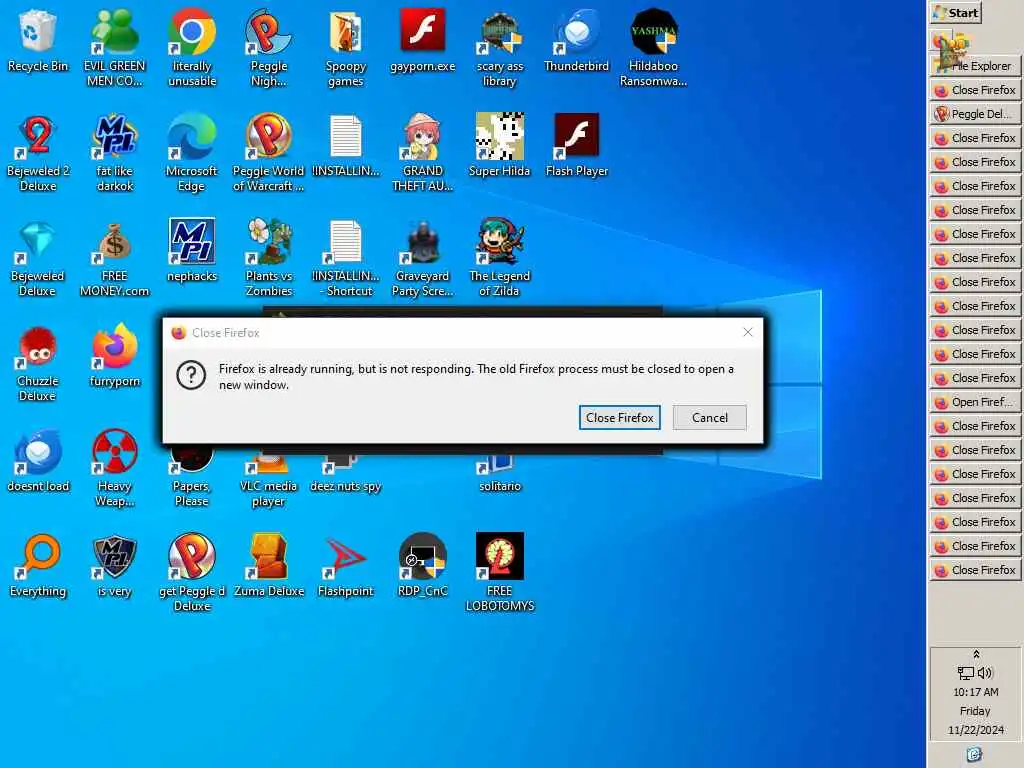The image size is (1024, 768).
Task: Dismiss the dialog with its X button
Action: tap(748, 332)
